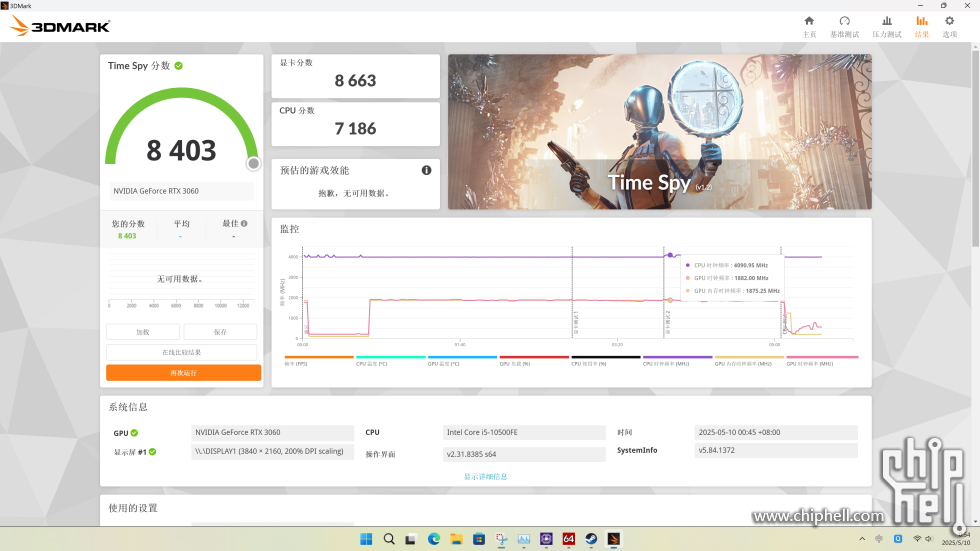This screenshot has height=551, width=980.
Task: Click orange 再次运行 run again button
Action: tap(183, 372)
